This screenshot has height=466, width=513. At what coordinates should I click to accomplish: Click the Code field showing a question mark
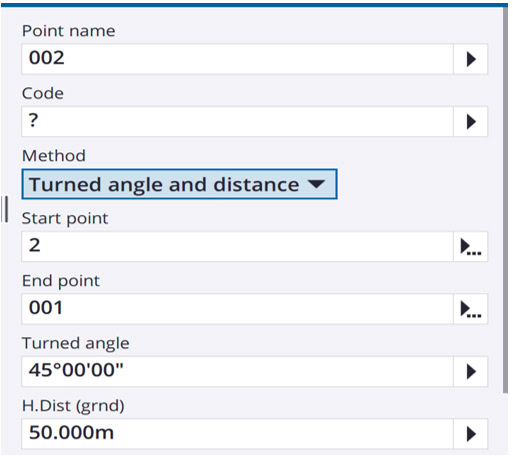[239, 122]
